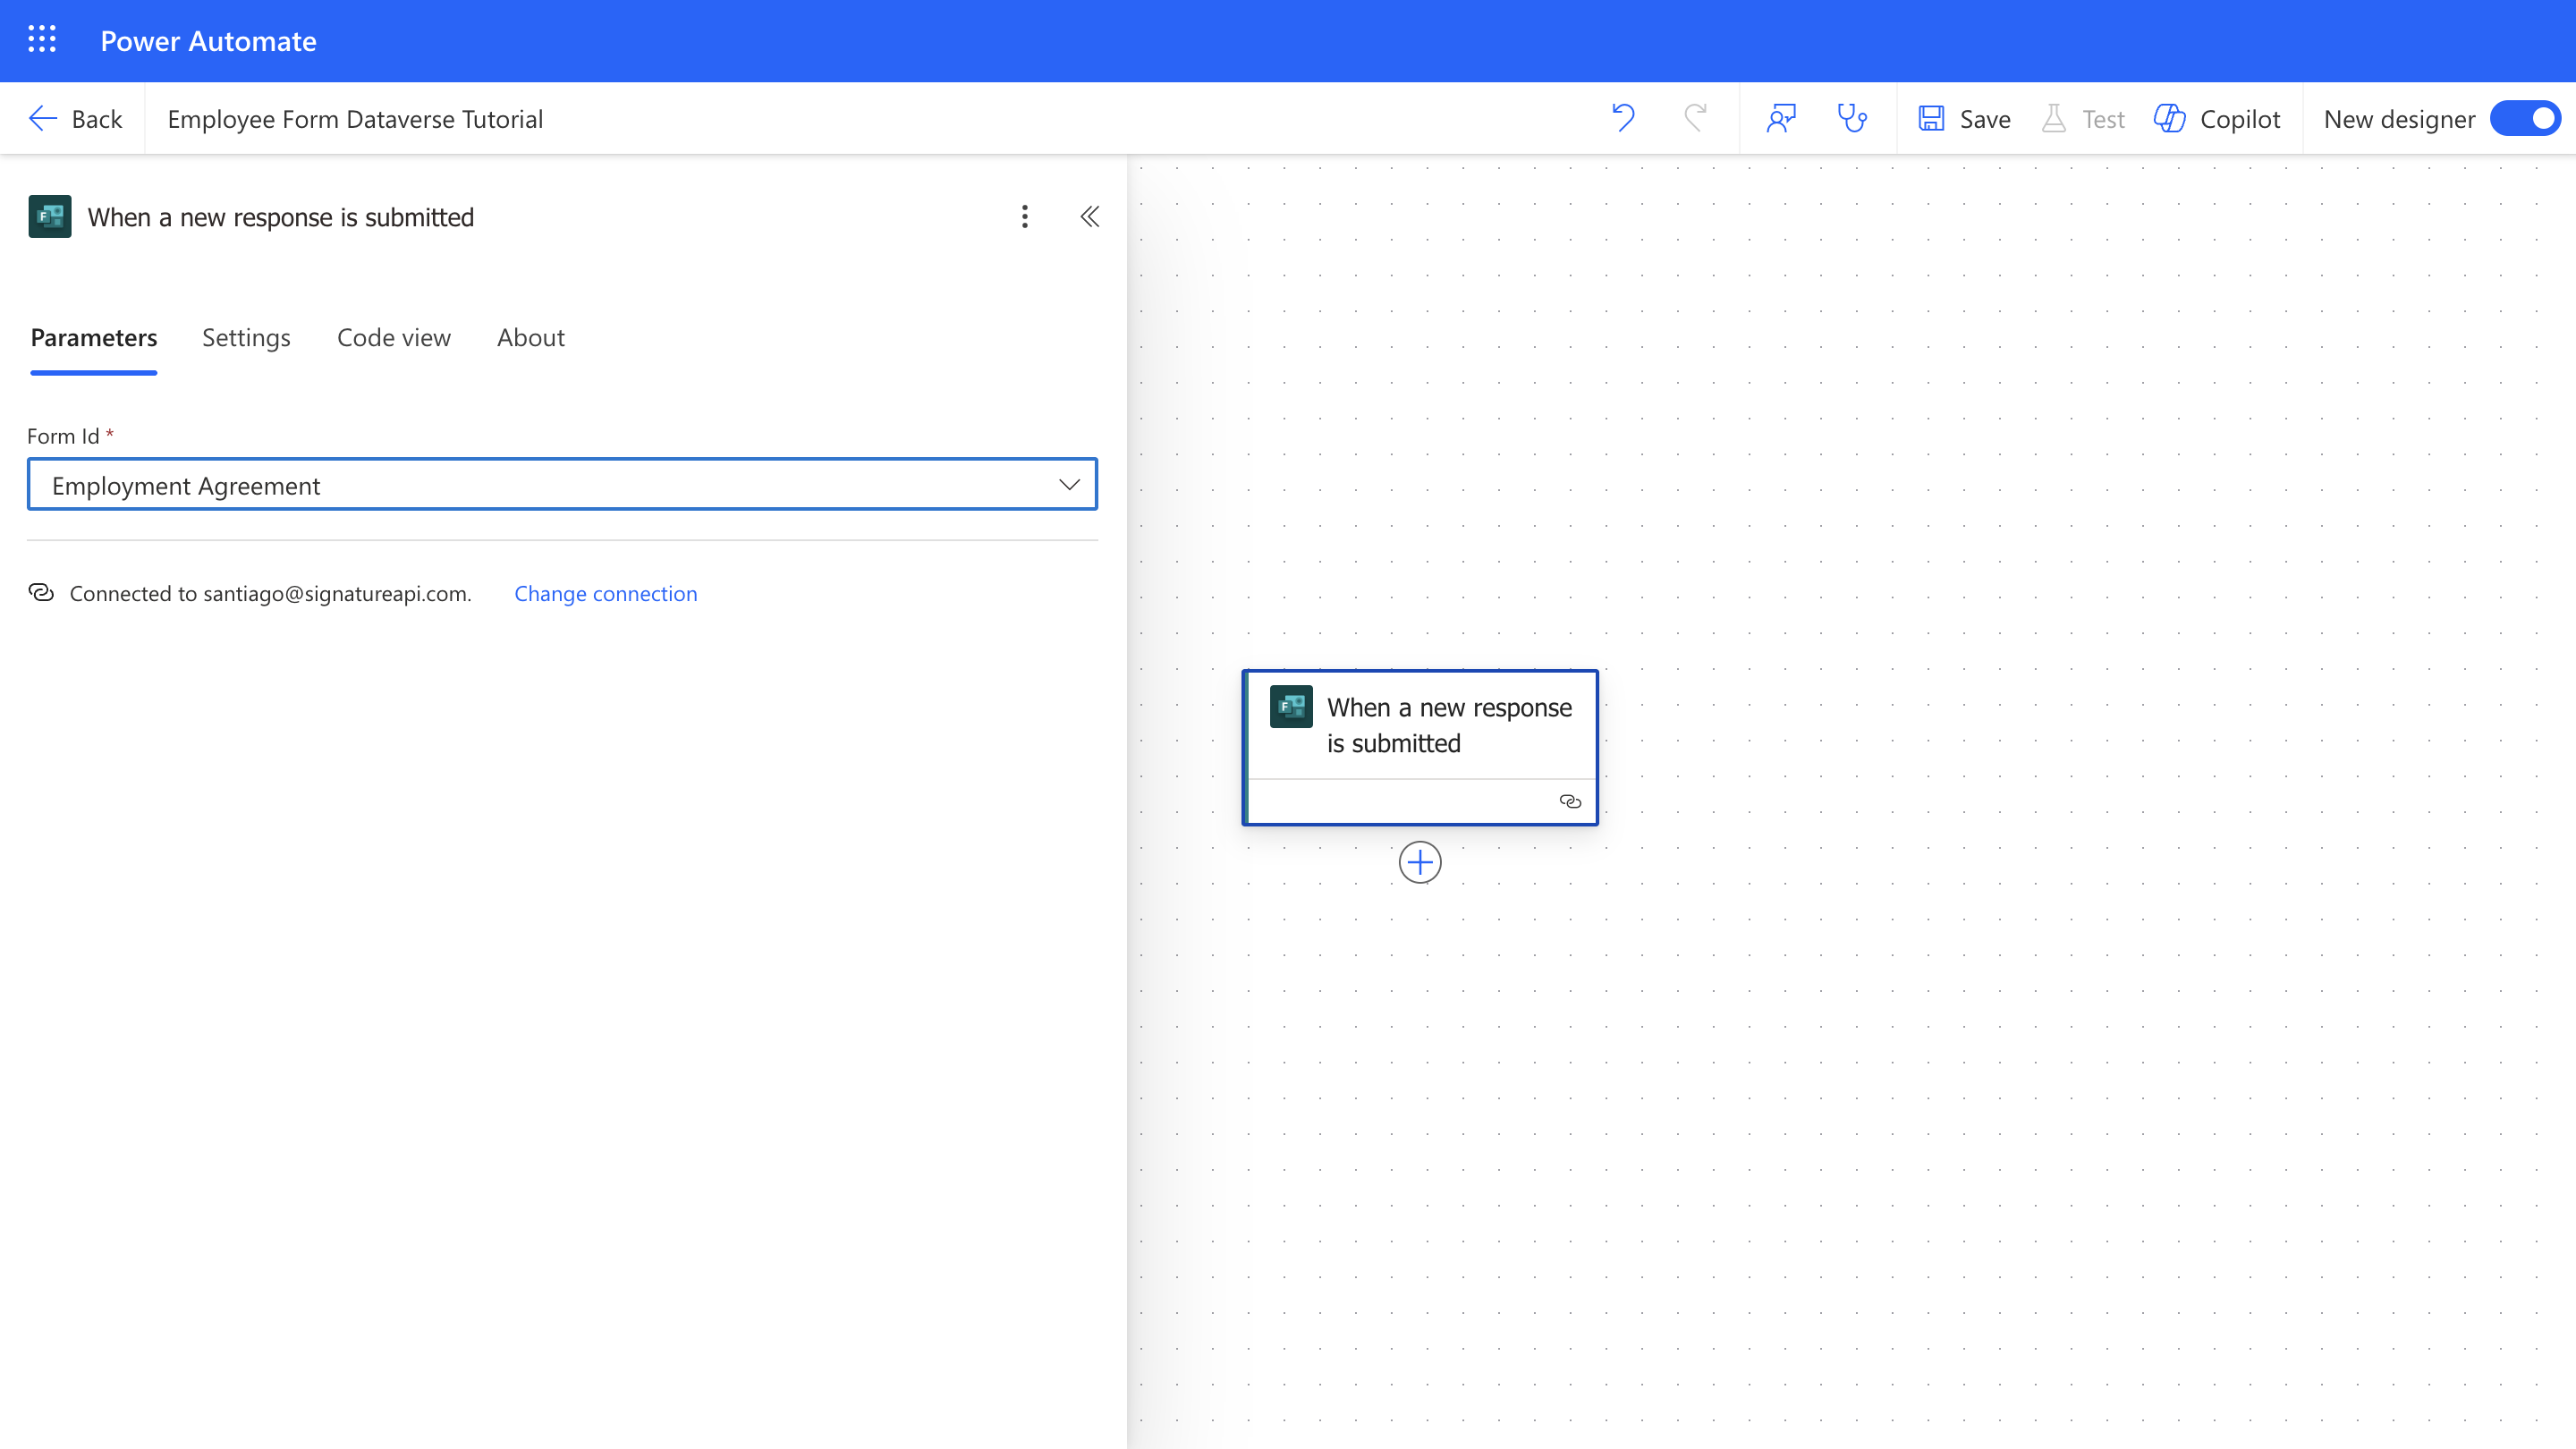Collapse the panel with double chevron
This screenshot has width=2576, height=1449.
tap(1089, 217)
